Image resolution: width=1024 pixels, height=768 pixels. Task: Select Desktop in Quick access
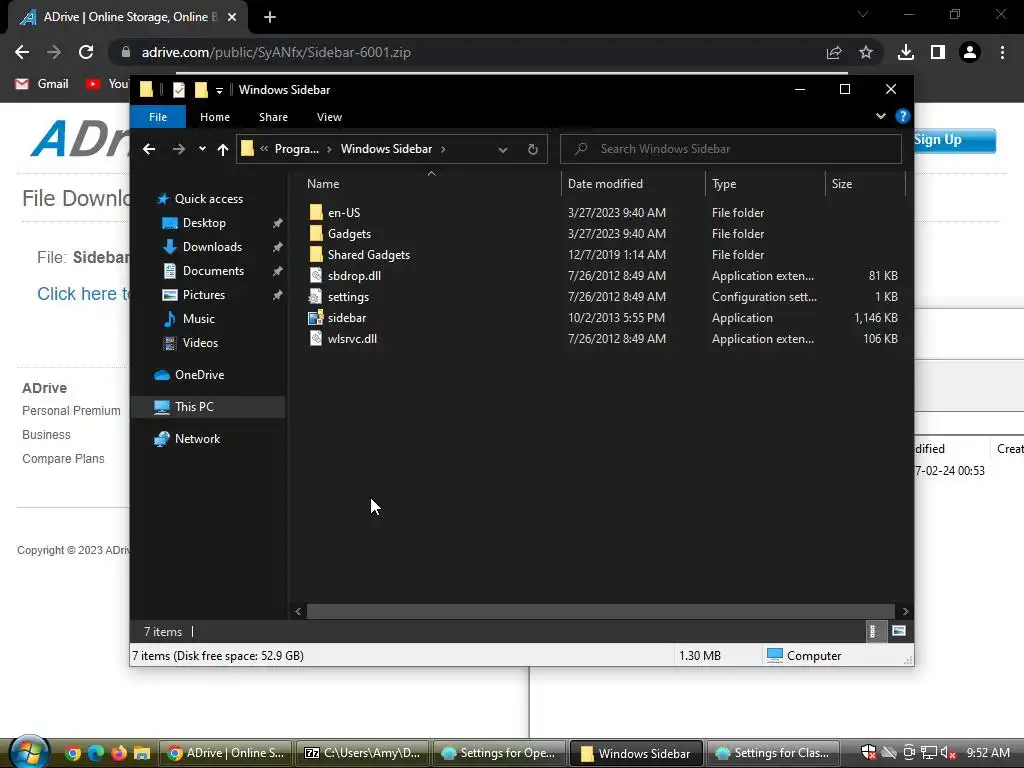click(204, 223)
